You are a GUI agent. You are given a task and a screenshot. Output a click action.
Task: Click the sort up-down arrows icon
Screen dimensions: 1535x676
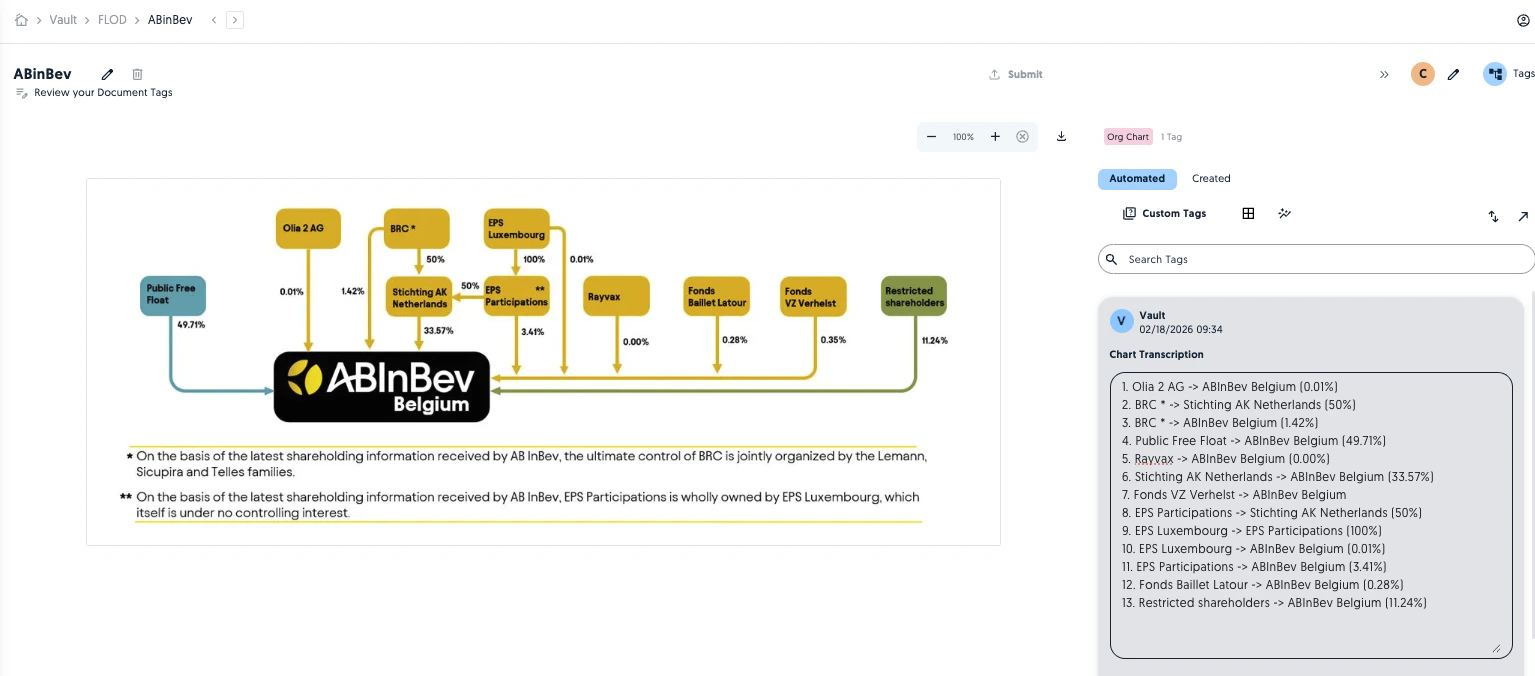(1493, 216)
